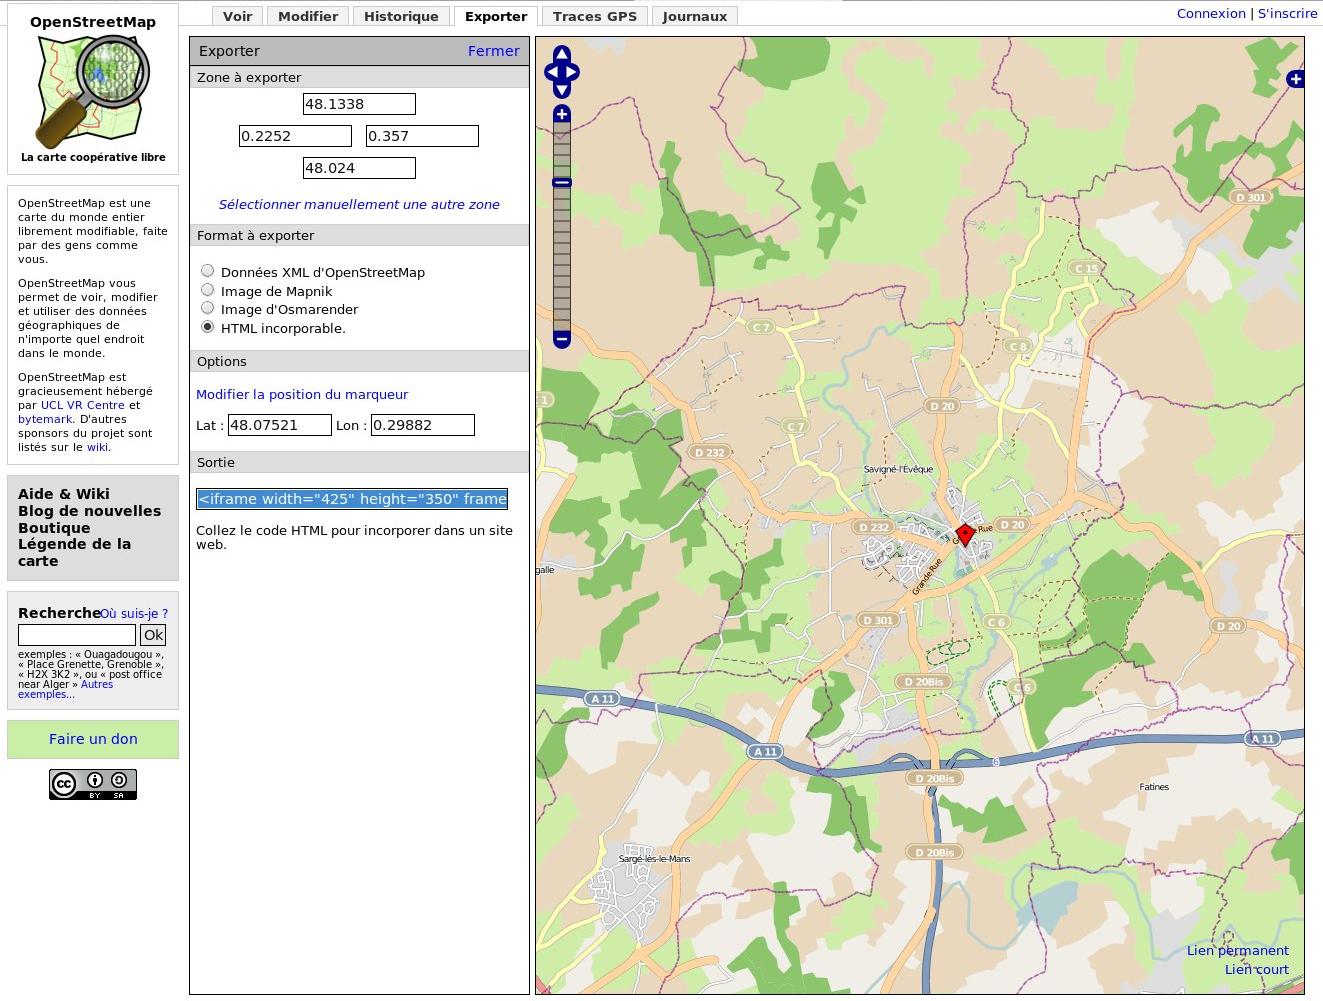Click the Fatines label on map

tap(1154, 787)
